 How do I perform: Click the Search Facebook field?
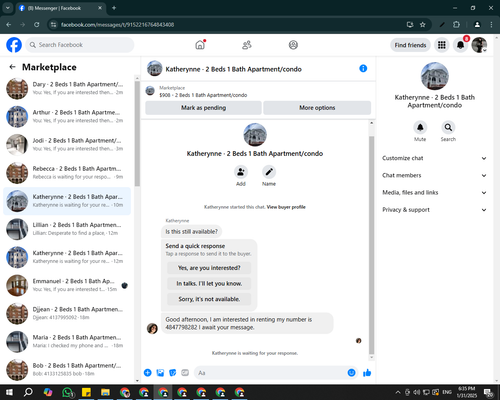point(80,45)
